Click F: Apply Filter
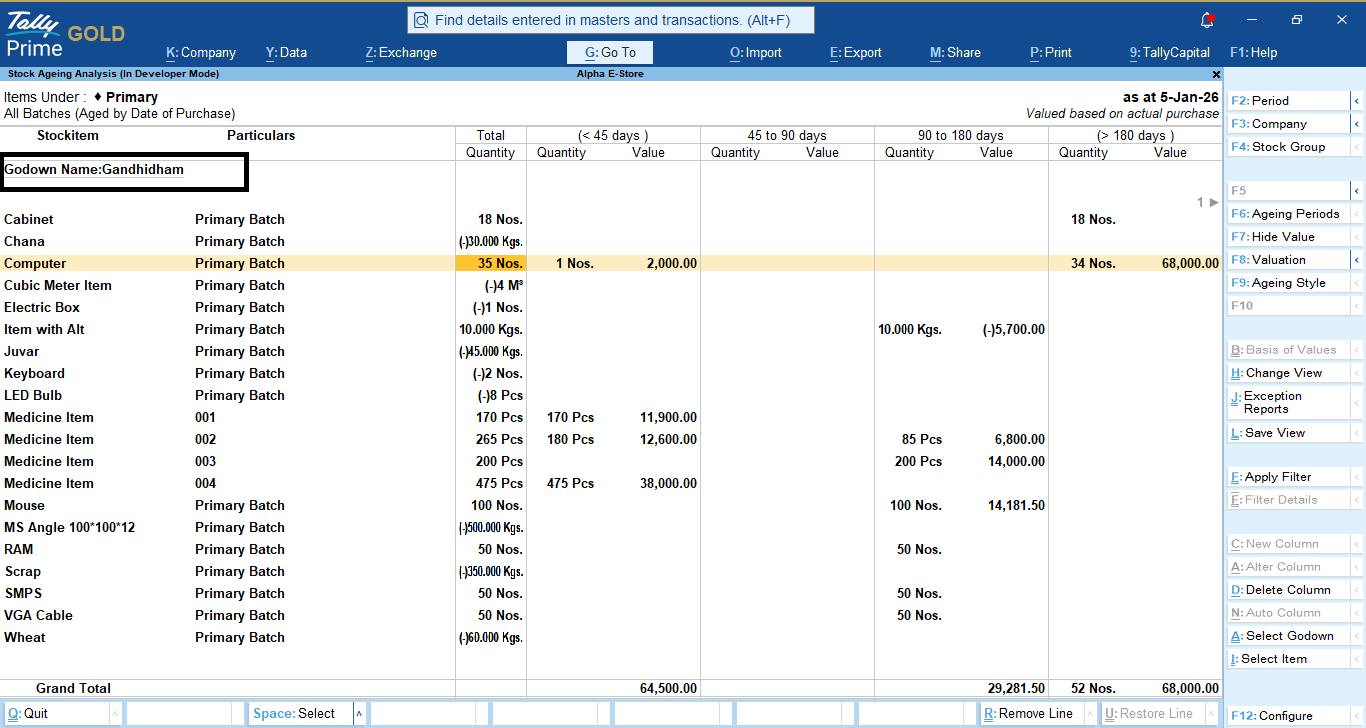 [1288, 477]
